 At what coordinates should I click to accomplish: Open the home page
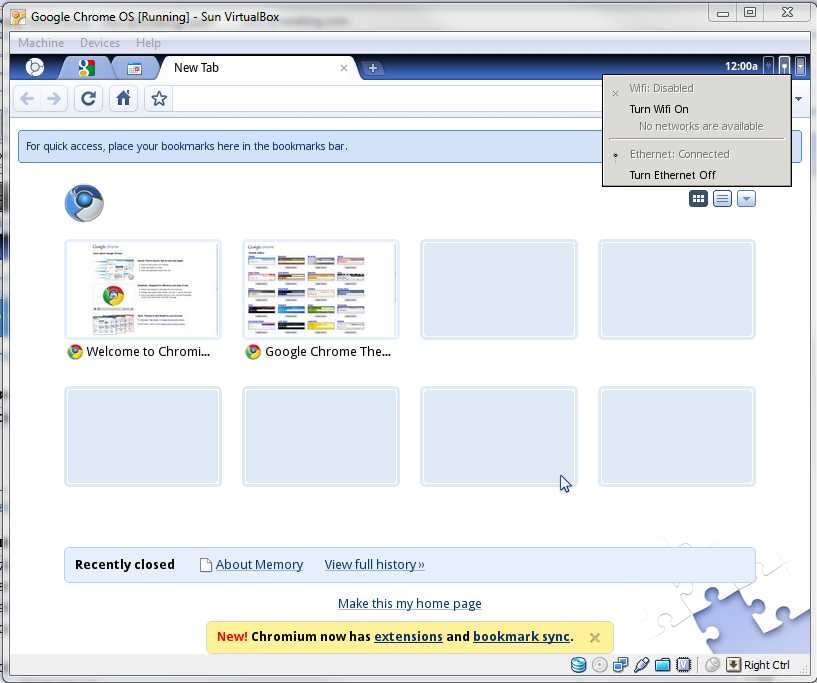(x=123, y=98)
